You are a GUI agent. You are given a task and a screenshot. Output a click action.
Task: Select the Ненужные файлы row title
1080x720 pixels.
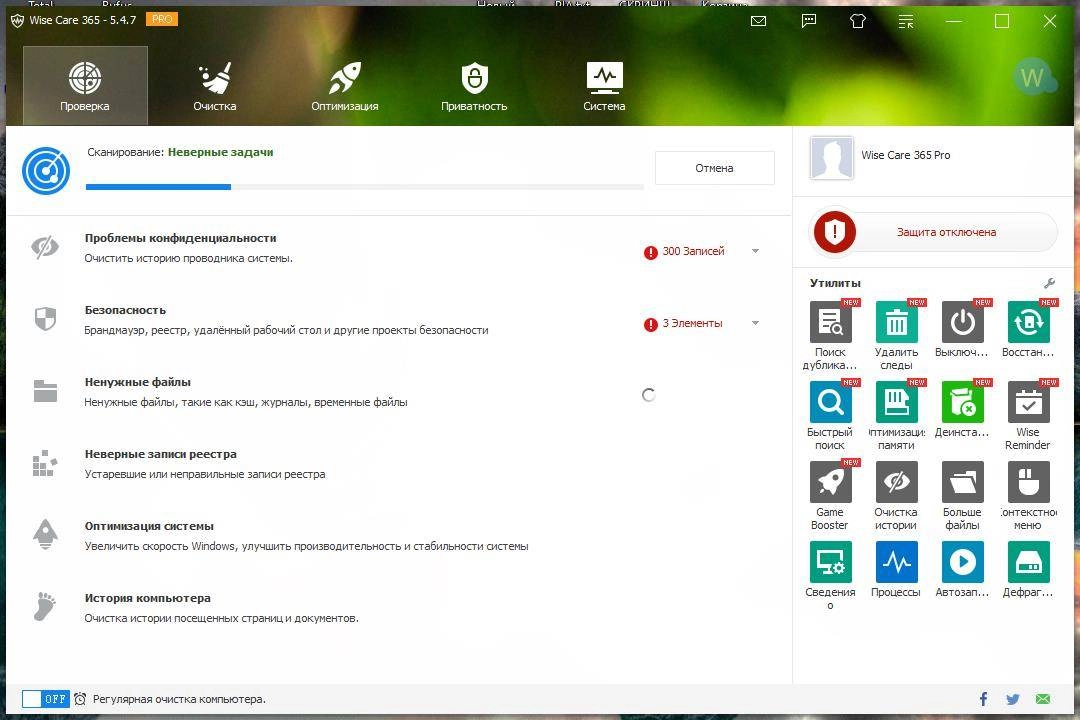point(138,382)
